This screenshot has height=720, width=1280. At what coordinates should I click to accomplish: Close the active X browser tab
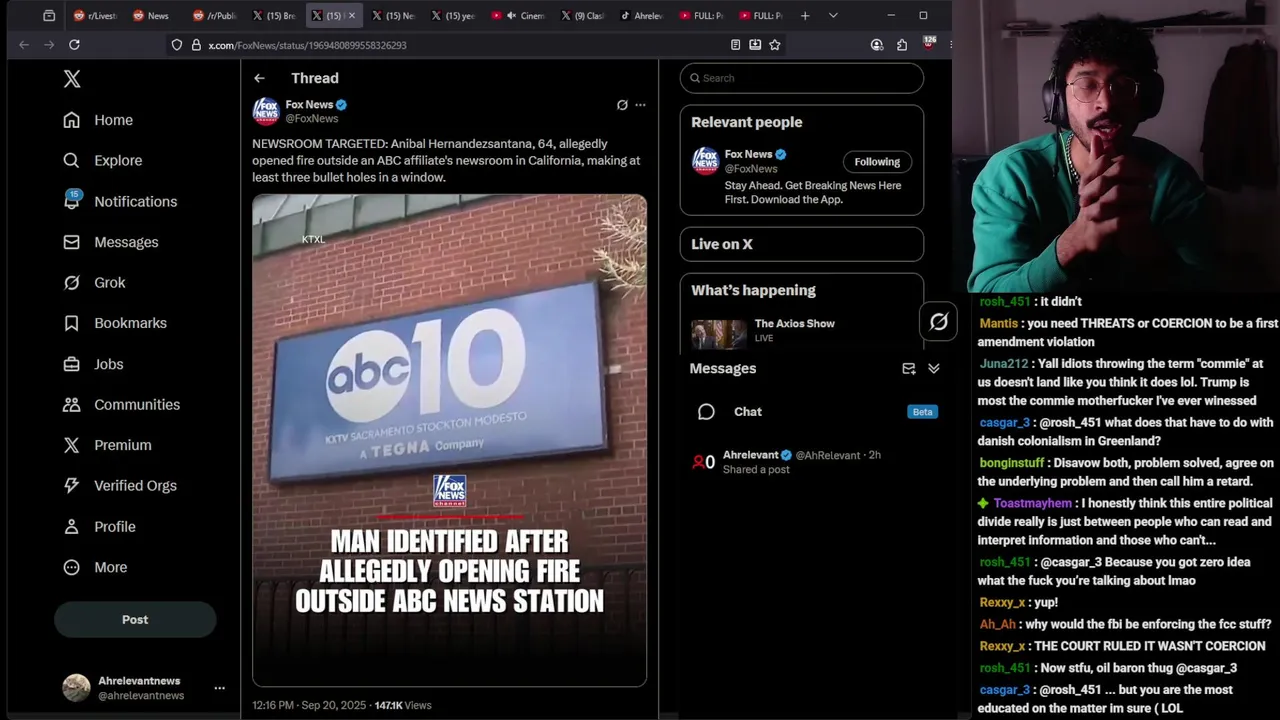(x=351, y=16)
